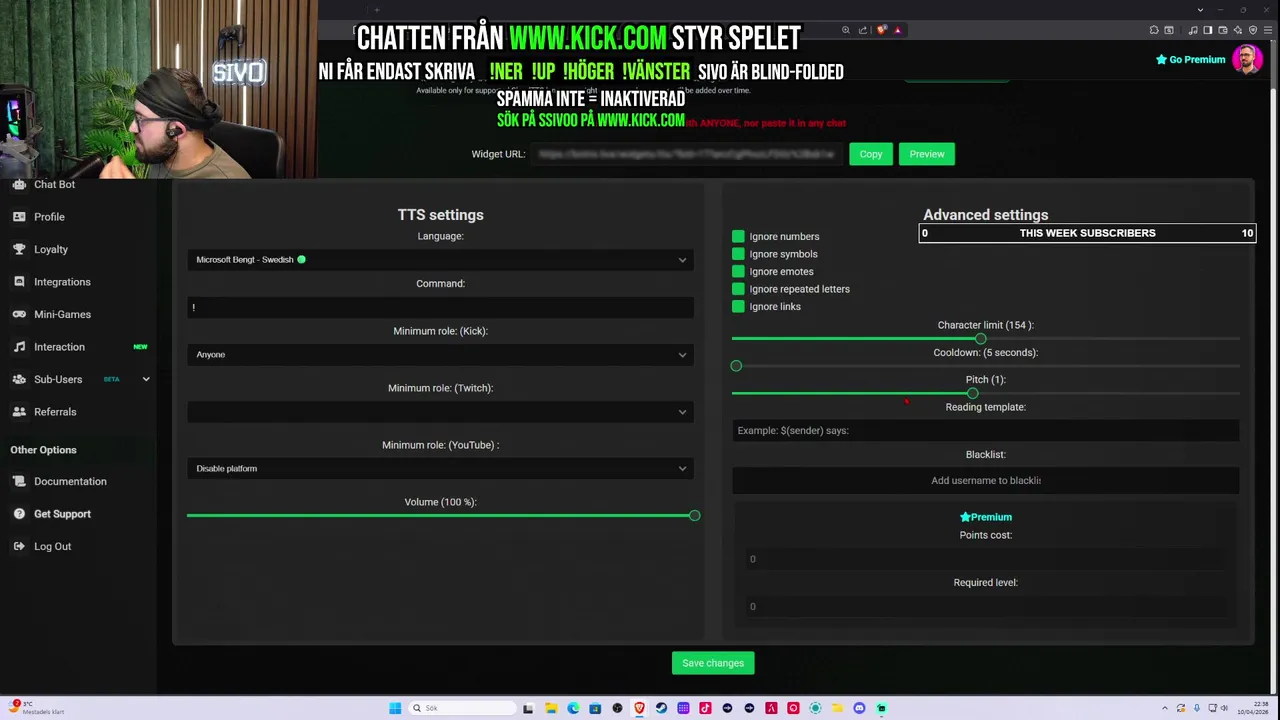1280x720 pixels.
Task: Click the Volume slider handle
Action: 694,515
